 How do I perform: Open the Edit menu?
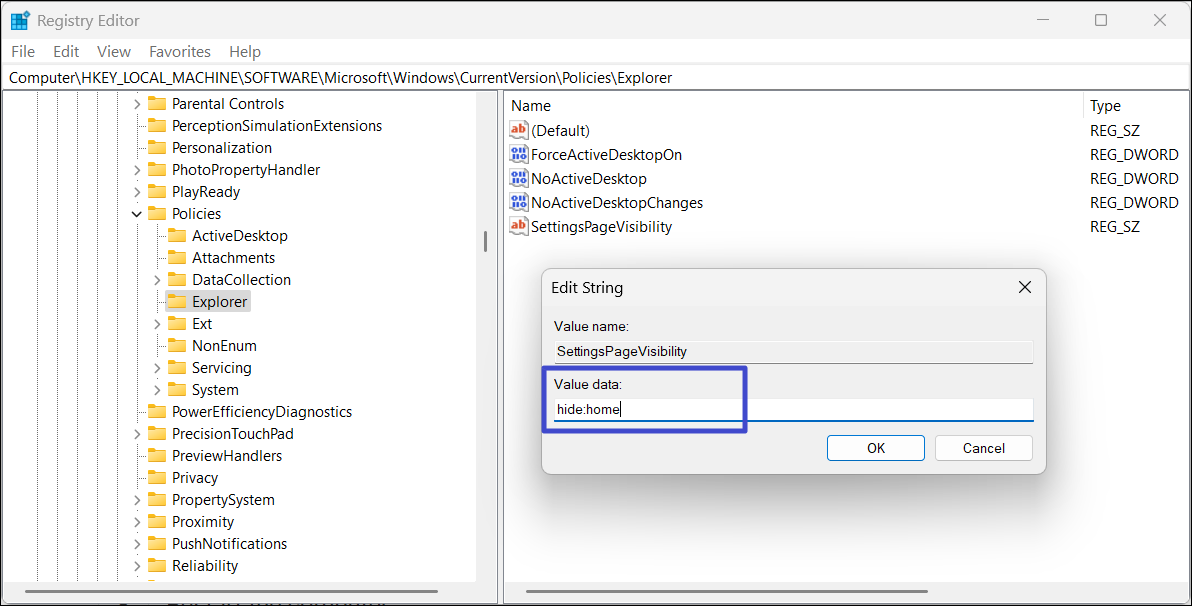tap(66, 52)
